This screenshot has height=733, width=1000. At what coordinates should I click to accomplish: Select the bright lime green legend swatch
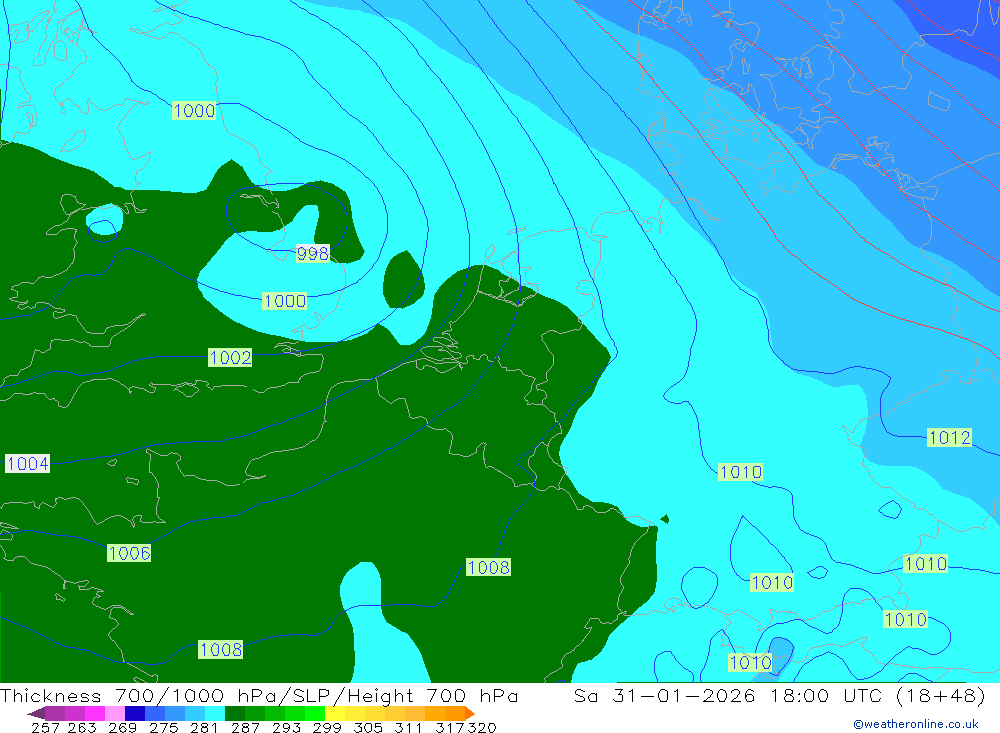point(315,713)
